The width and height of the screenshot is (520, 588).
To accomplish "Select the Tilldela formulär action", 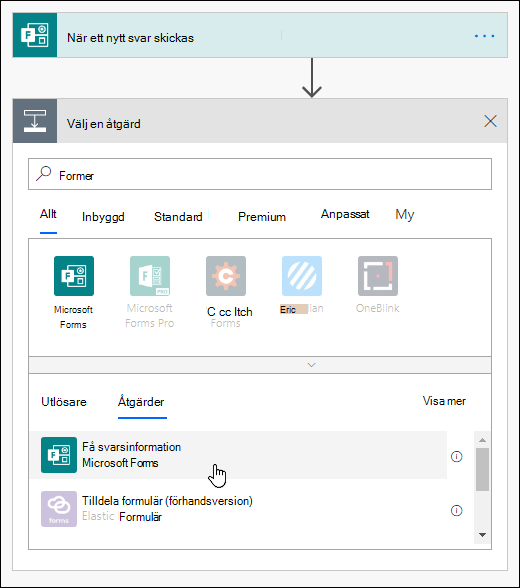I will click(x=238, y=509).
